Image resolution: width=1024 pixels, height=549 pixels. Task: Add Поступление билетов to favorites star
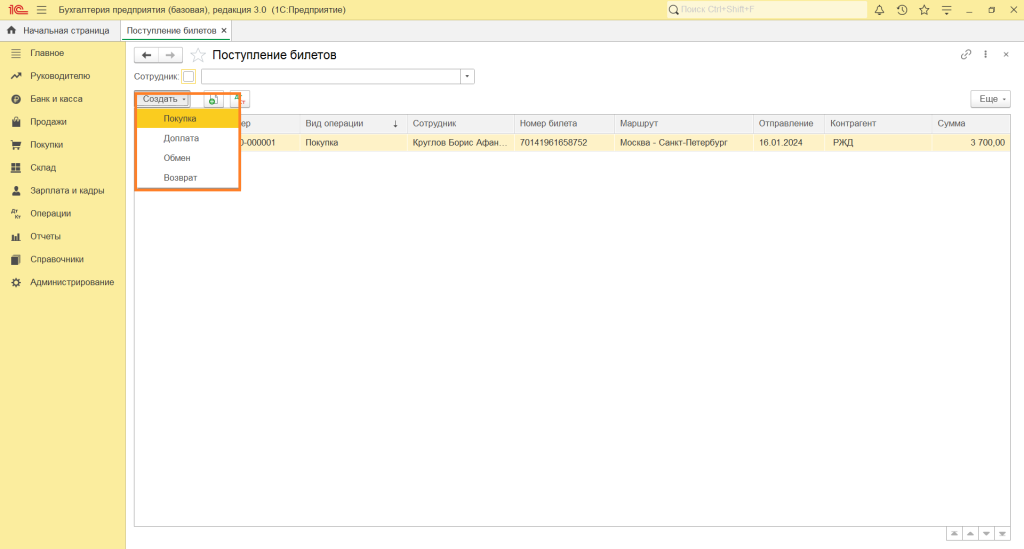coord(198,55)
